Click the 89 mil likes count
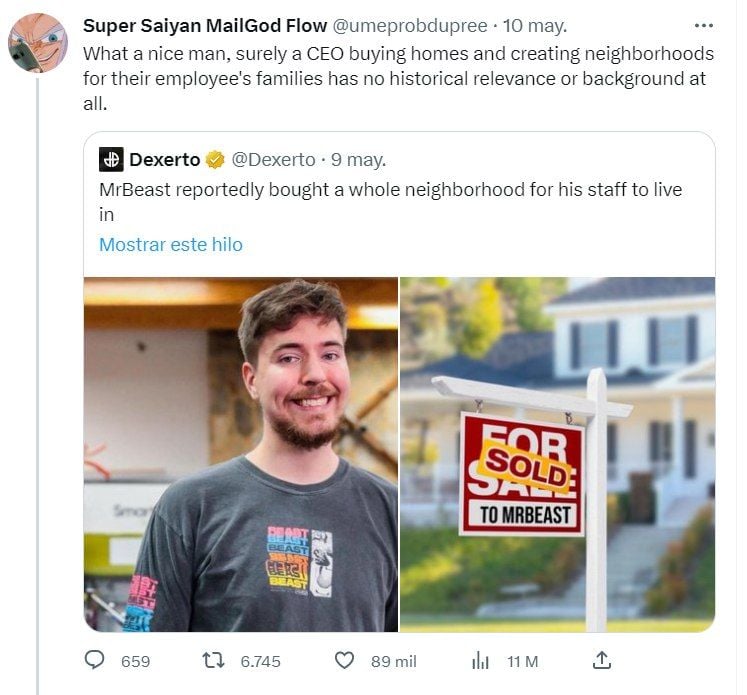The height and width of the screenshot is (695, 747). 393,661
